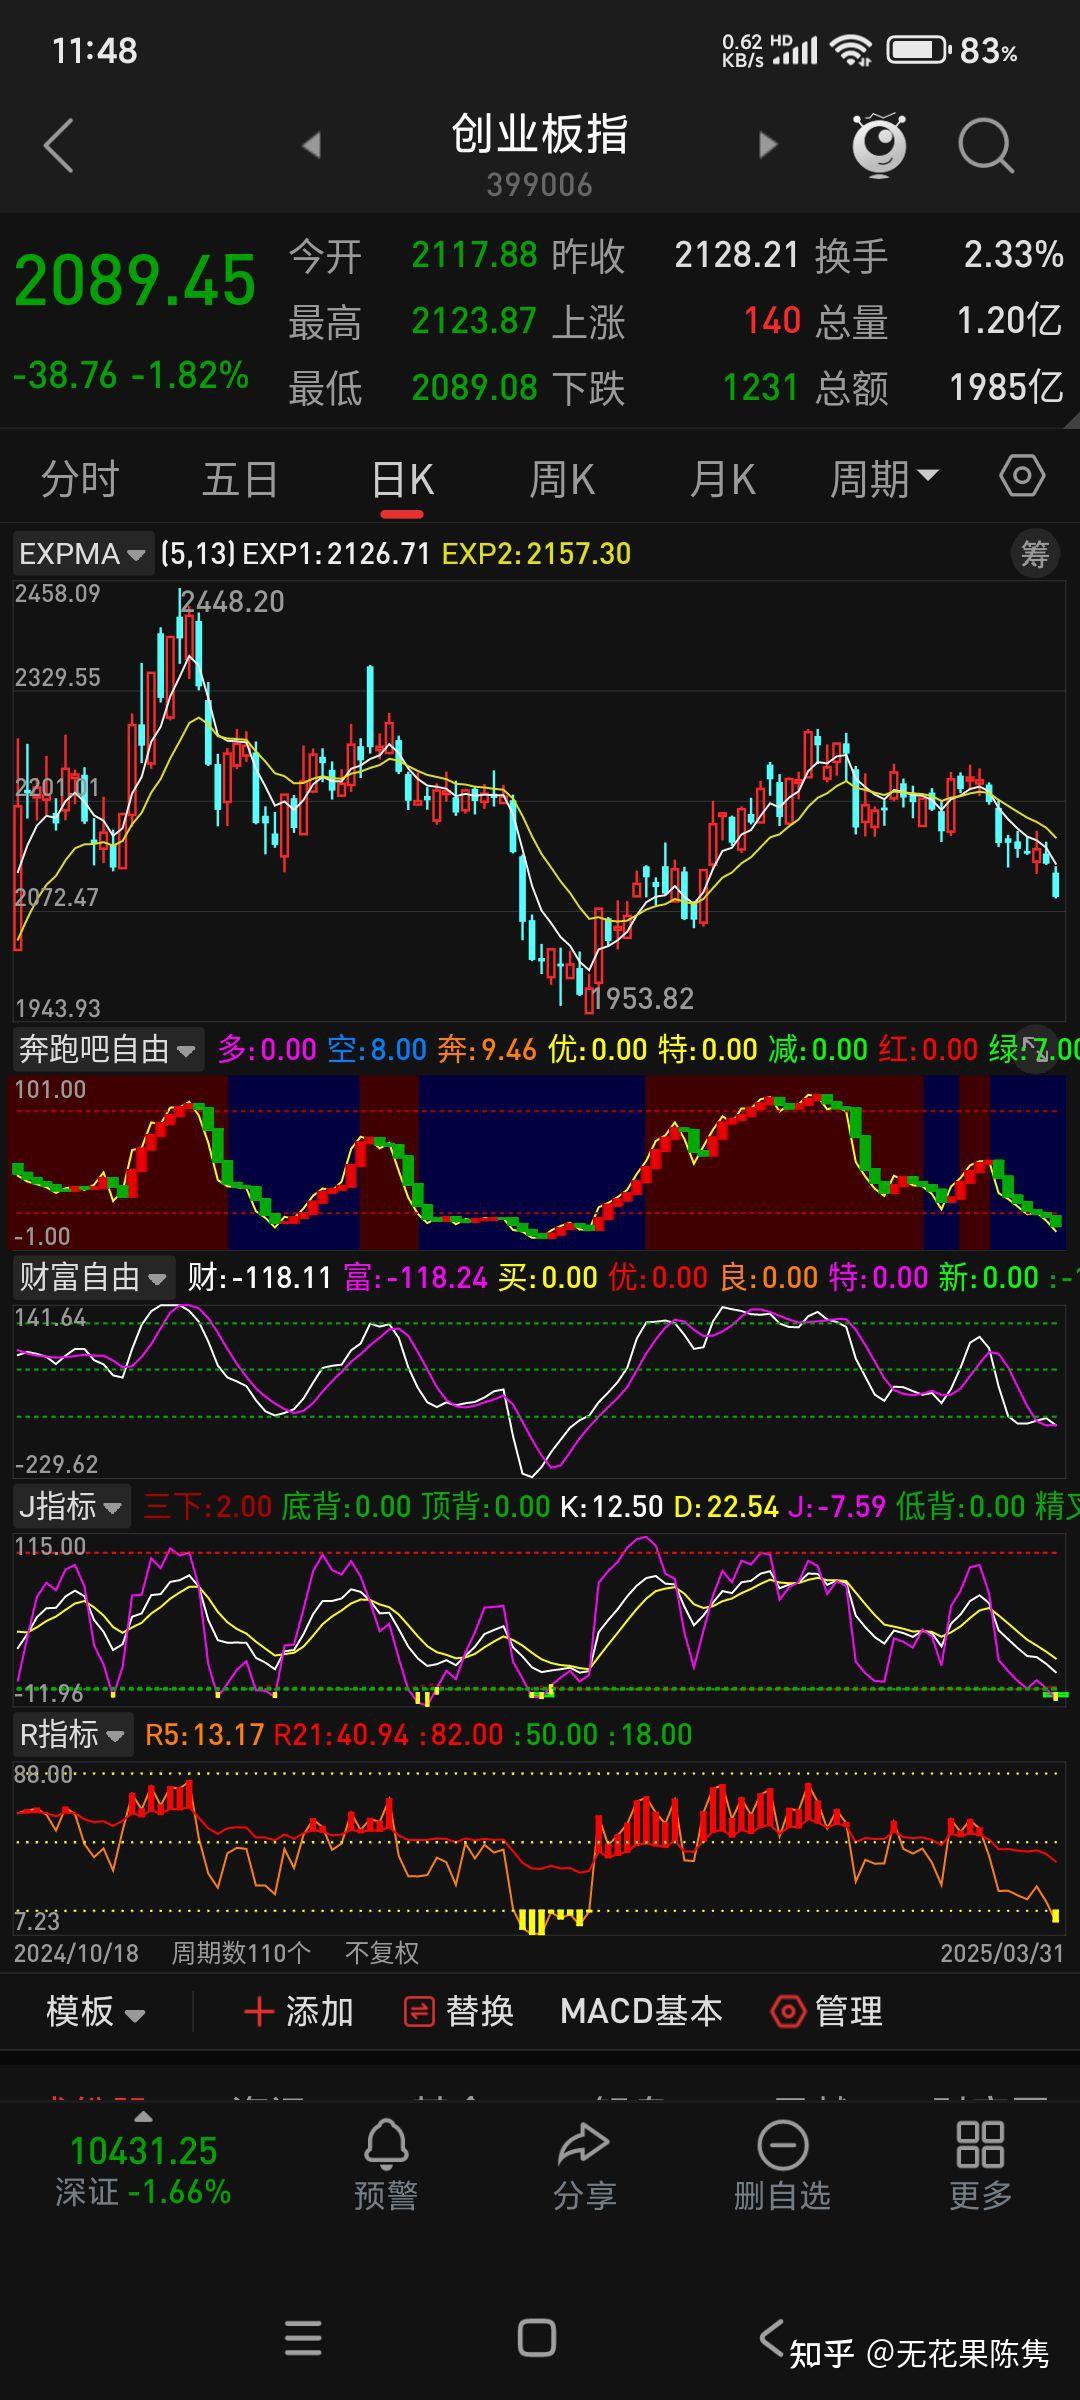This screenshot has width=1080, height=2400.
Task: Switch to the 分时 tab
Action: (x=80, y=479)
